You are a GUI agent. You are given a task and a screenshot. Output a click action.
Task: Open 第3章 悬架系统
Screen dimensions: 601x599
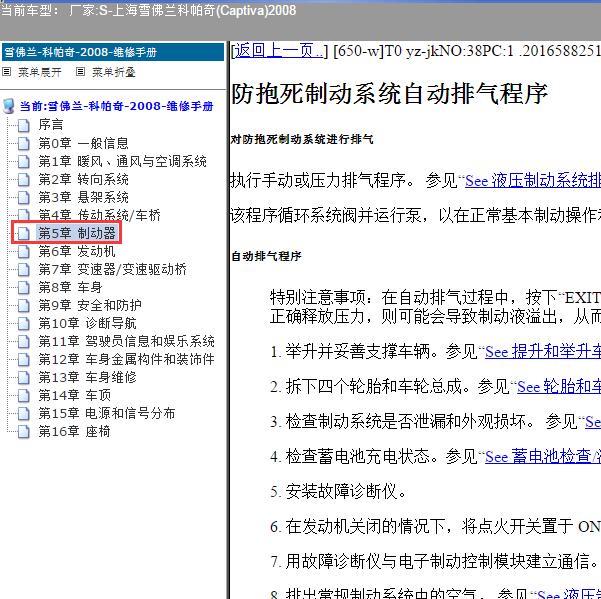[83, 197]
